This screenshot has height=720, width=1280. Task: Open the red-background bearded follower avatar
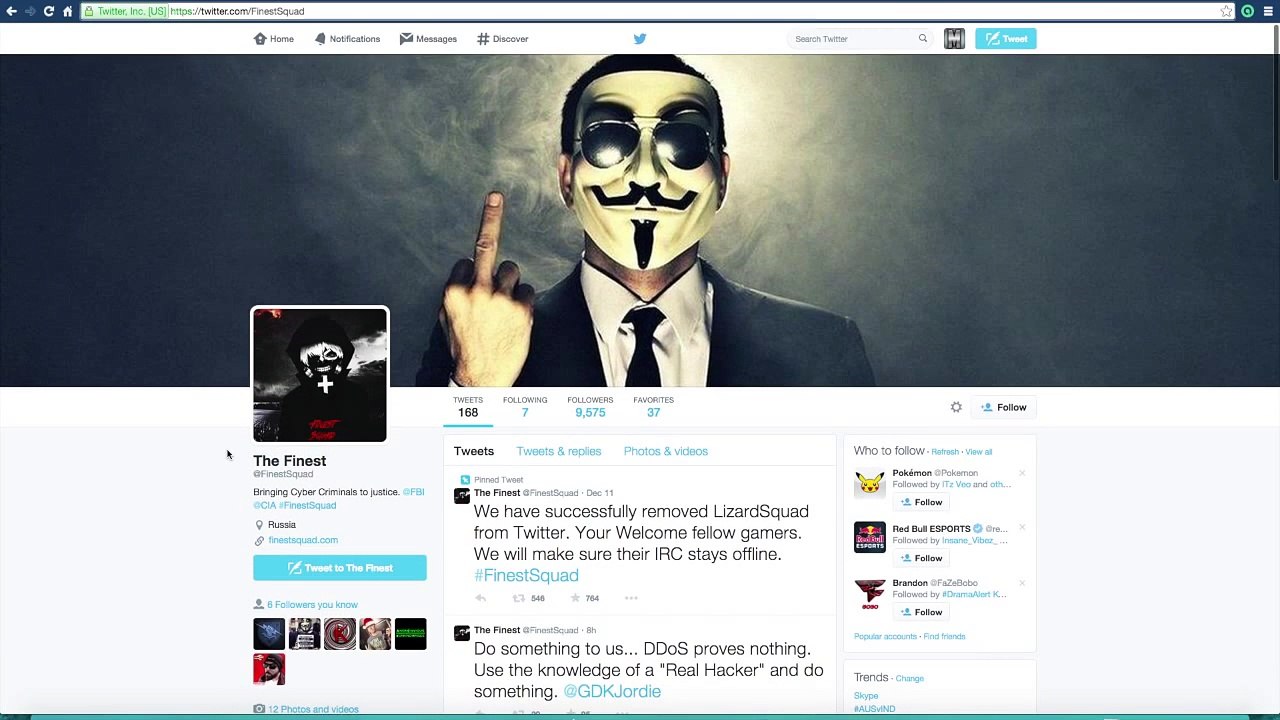click(x=269, y=669)
